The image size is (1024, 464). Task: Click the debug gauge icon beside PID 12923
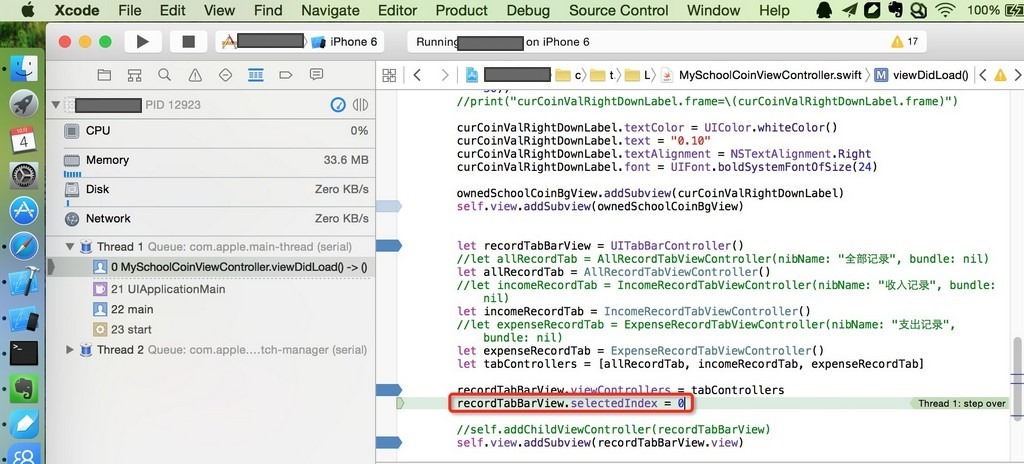click(338, 105)
